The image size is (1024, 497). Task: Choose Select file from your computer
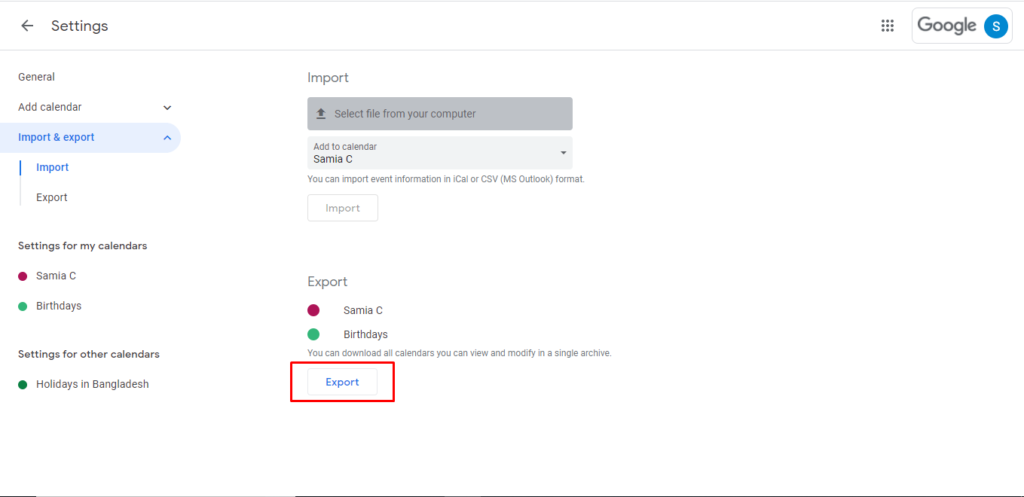[x=440, y=114]
